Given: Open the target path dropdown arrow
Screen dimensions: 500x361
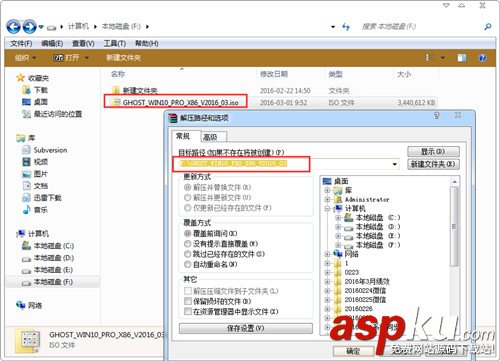Looking at the screenshot, I should point(395,164).
